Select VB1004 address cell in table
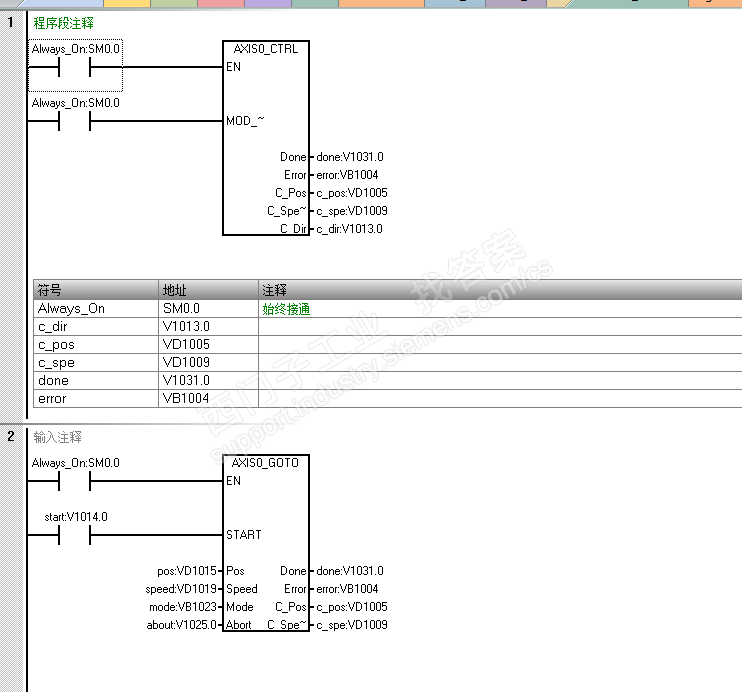 [x=208, y=399]
